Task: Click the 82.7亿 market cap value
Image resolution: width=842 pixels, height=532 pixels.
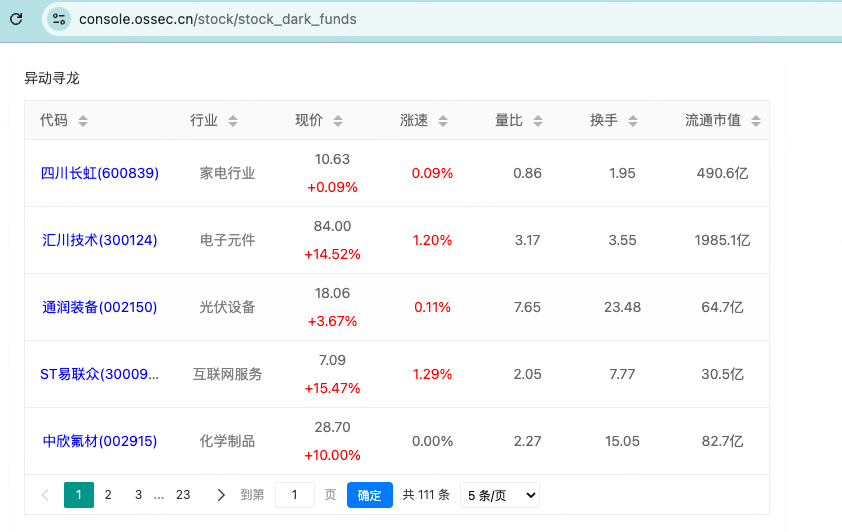Action: (722, 441)
